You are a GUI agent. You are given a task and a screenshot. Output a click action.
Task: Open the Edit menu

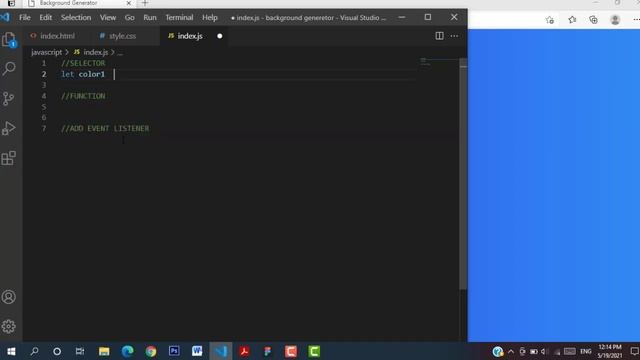click(x=45, y=18)
